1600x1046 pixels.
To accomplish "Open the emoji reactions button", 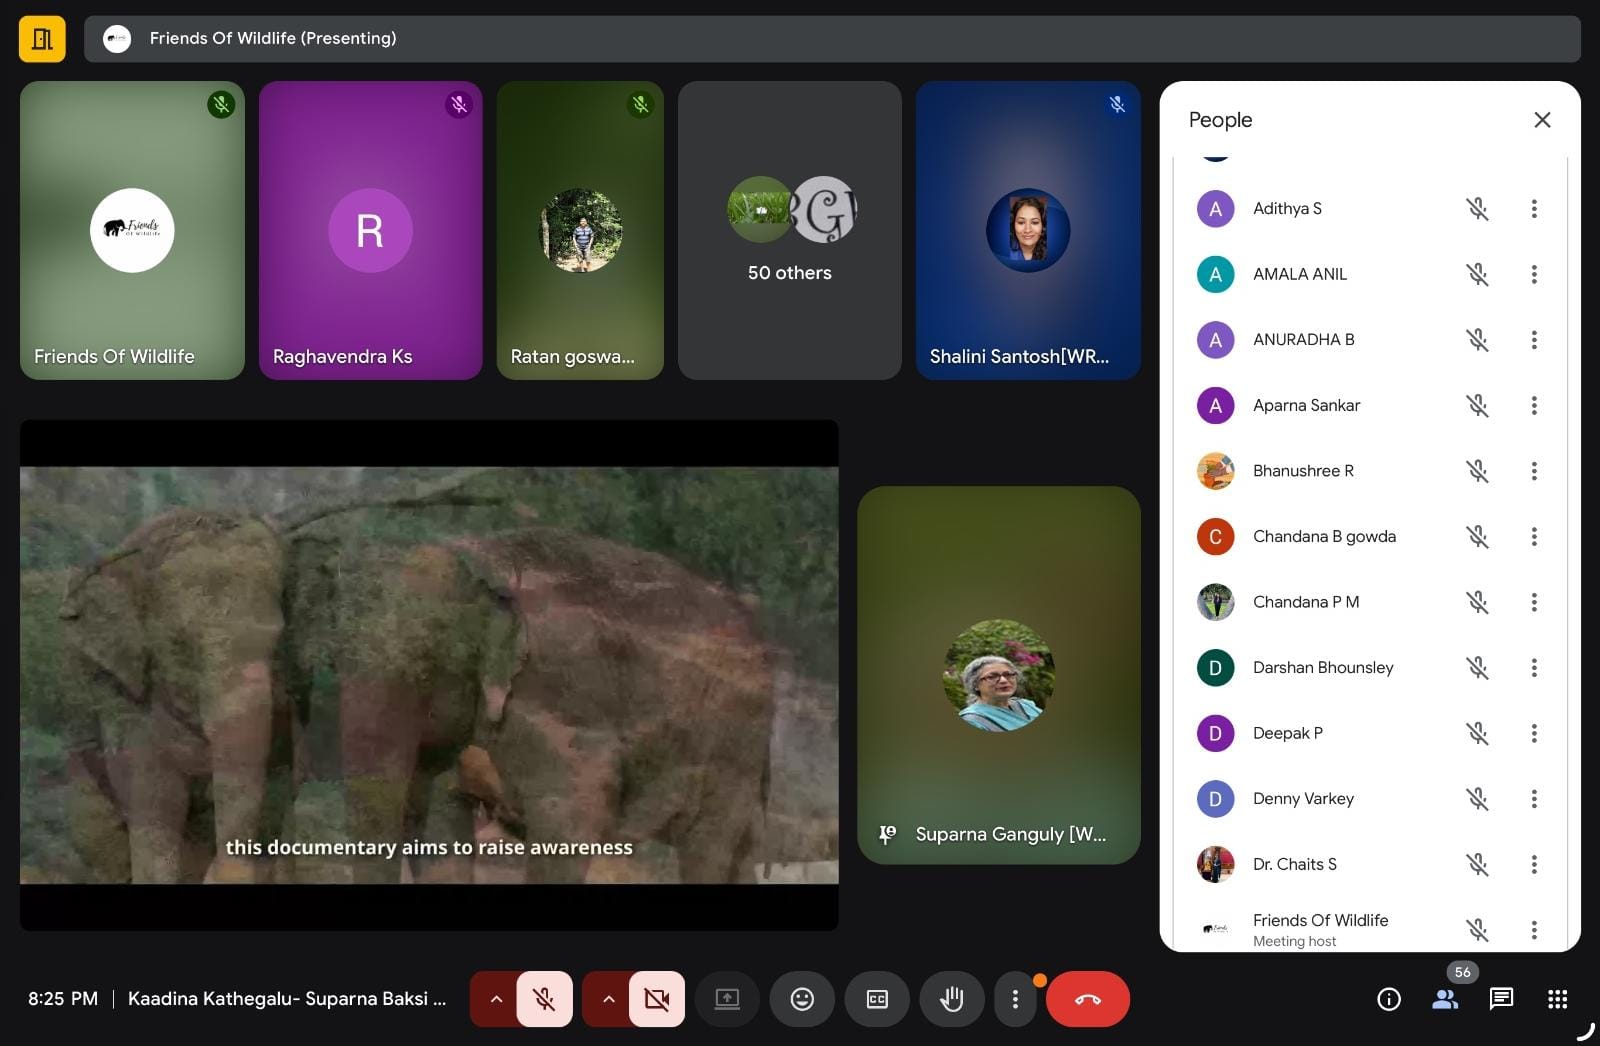I will coord(802,999).
